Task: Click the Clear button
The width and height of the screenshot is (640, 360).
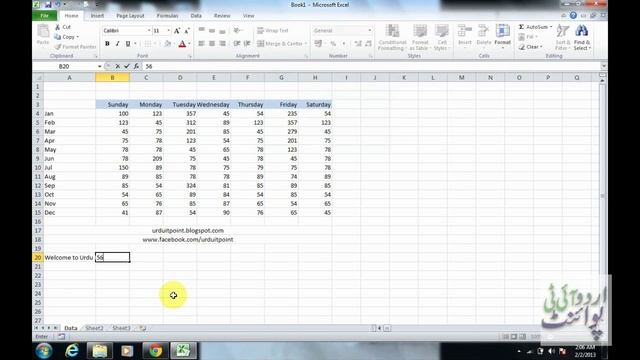Action: [x=530, y=47]
